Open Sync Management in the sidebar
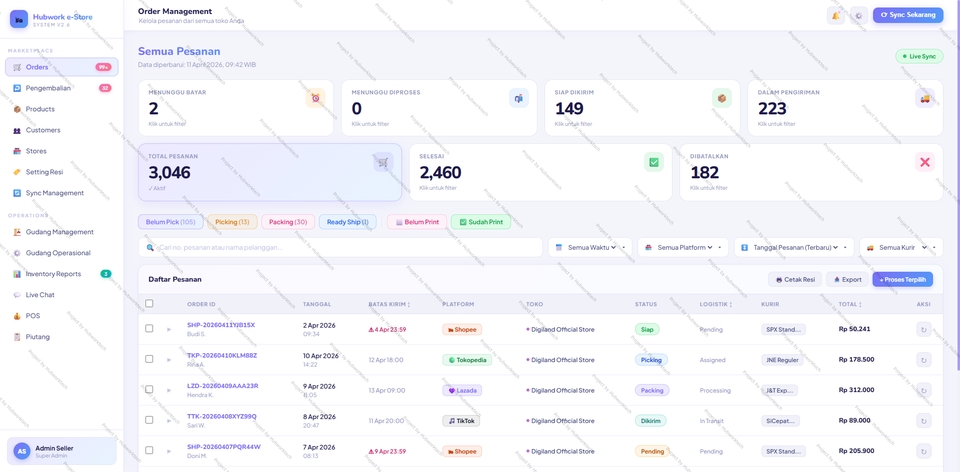The width and height of the screenshot is (960, 472). [61, 193]
